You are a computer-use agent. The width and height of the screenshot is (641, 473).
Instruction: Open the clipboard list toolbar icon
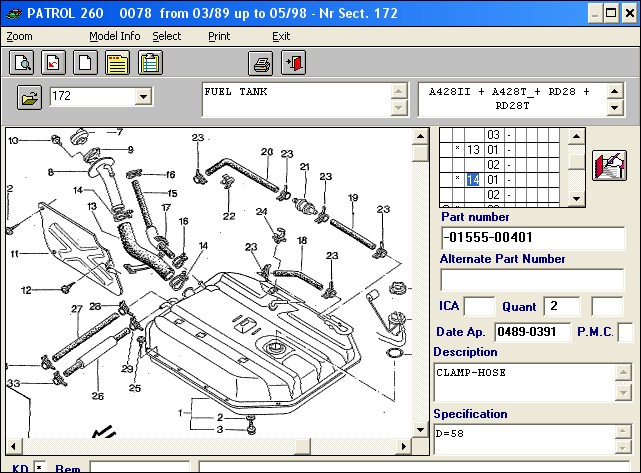point(150,63)
